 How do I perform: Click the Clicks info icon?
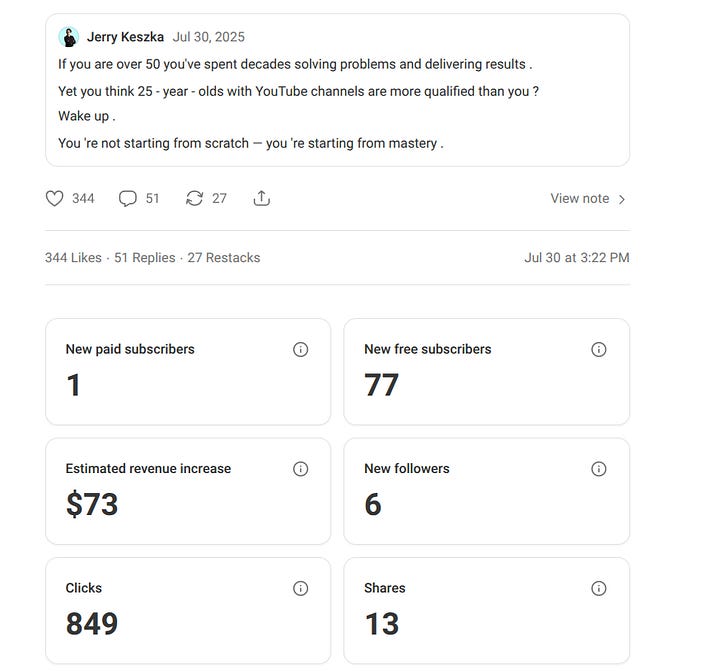tap(300, 588)
